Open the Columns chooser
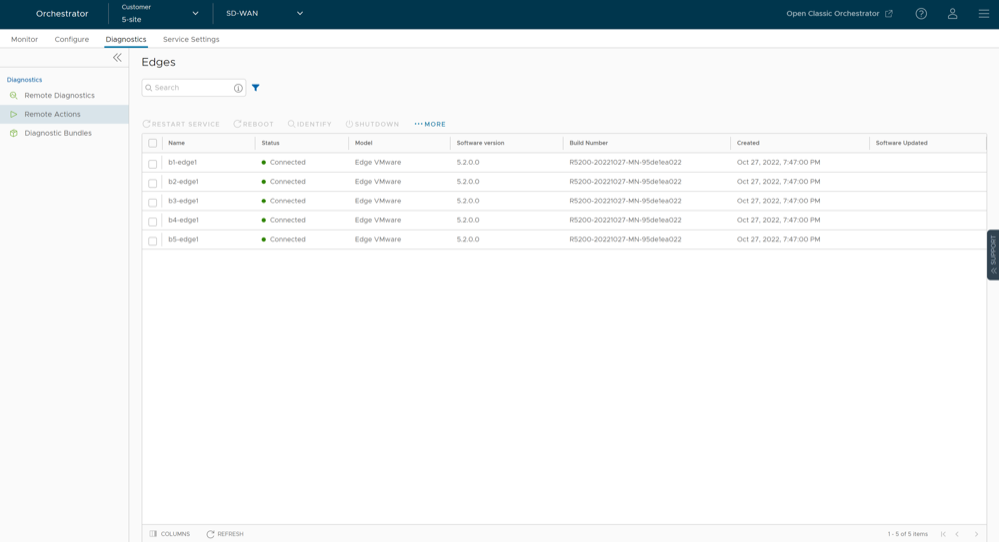Image resolution: width=999 pixels, height=542 pixels. [x=170, y=534]
